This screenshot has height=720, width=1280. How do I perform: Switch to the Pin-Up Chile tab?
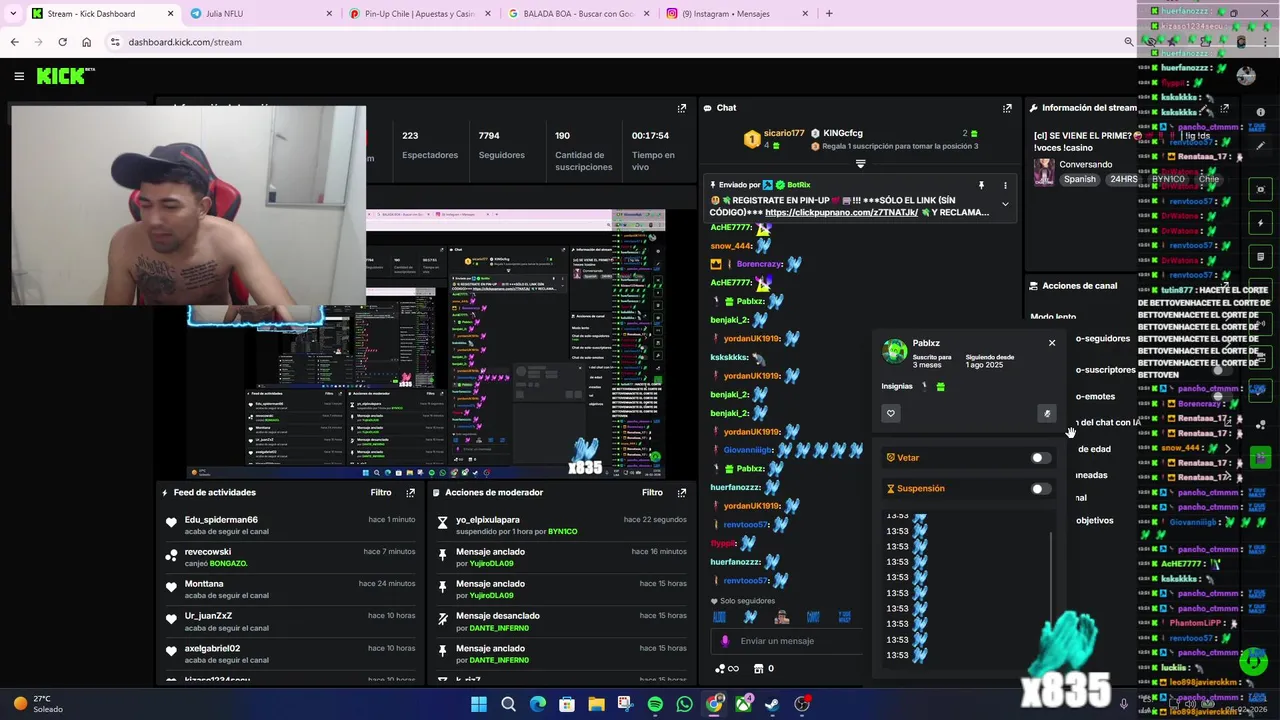click(x=420, y=14)
